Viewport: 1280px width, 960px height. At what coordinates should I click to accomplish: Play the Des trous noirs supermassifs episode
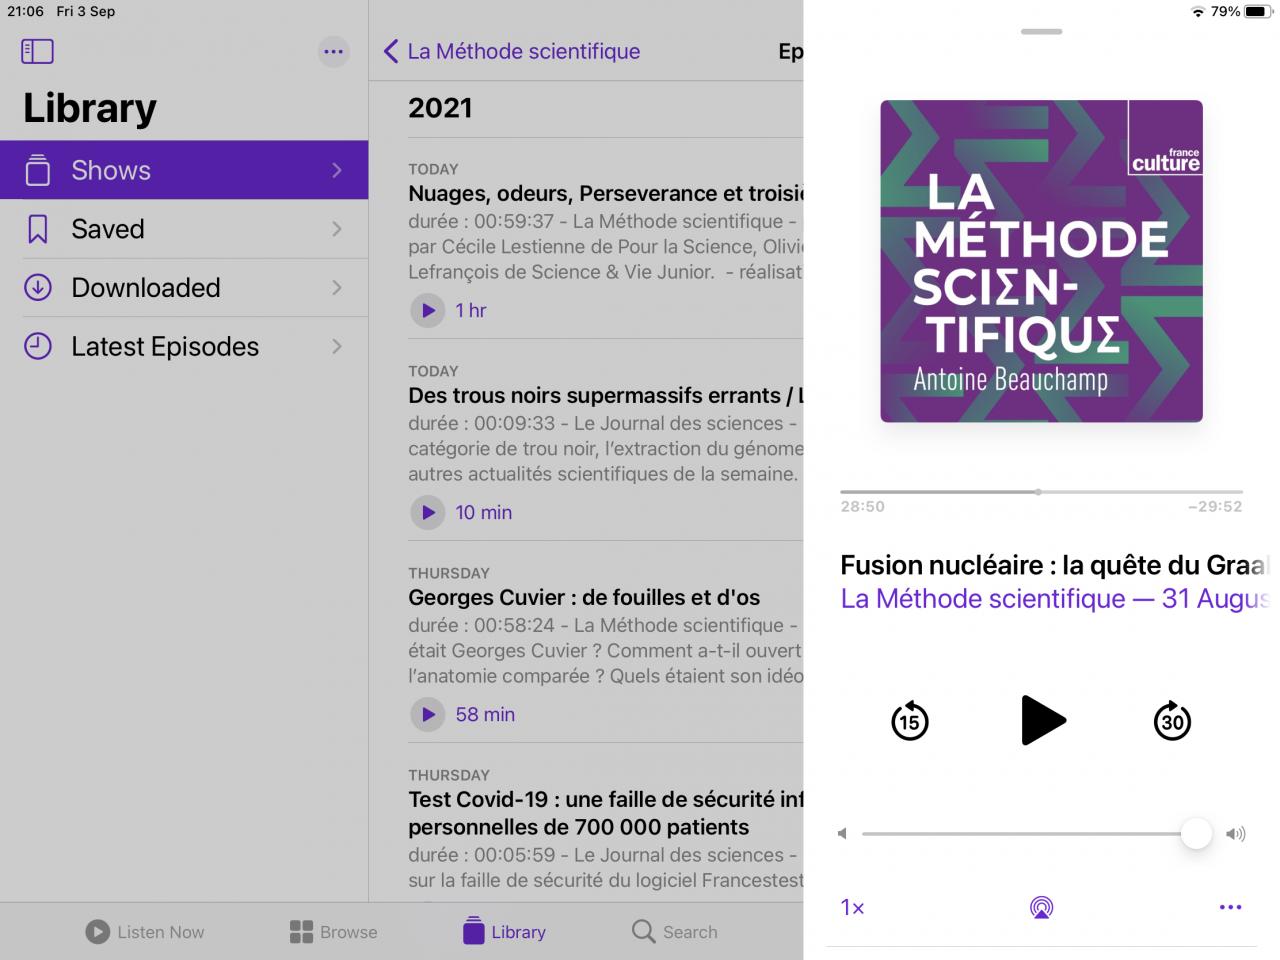coord(428,512)
